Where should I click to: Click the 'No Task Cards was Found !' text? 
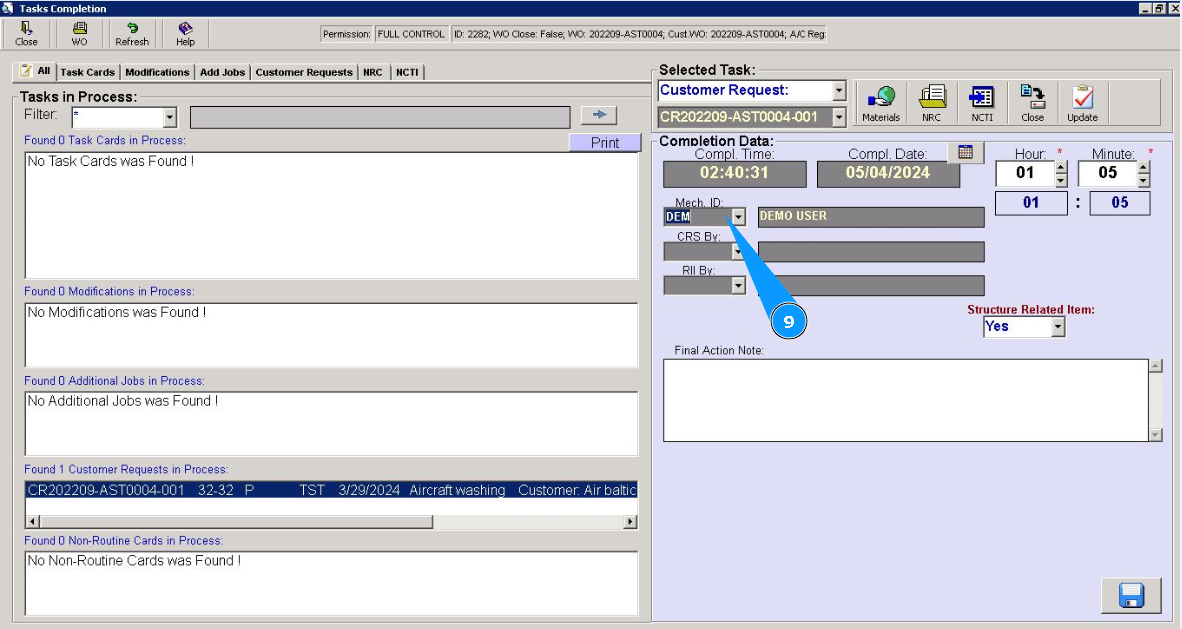click(111, 161)
